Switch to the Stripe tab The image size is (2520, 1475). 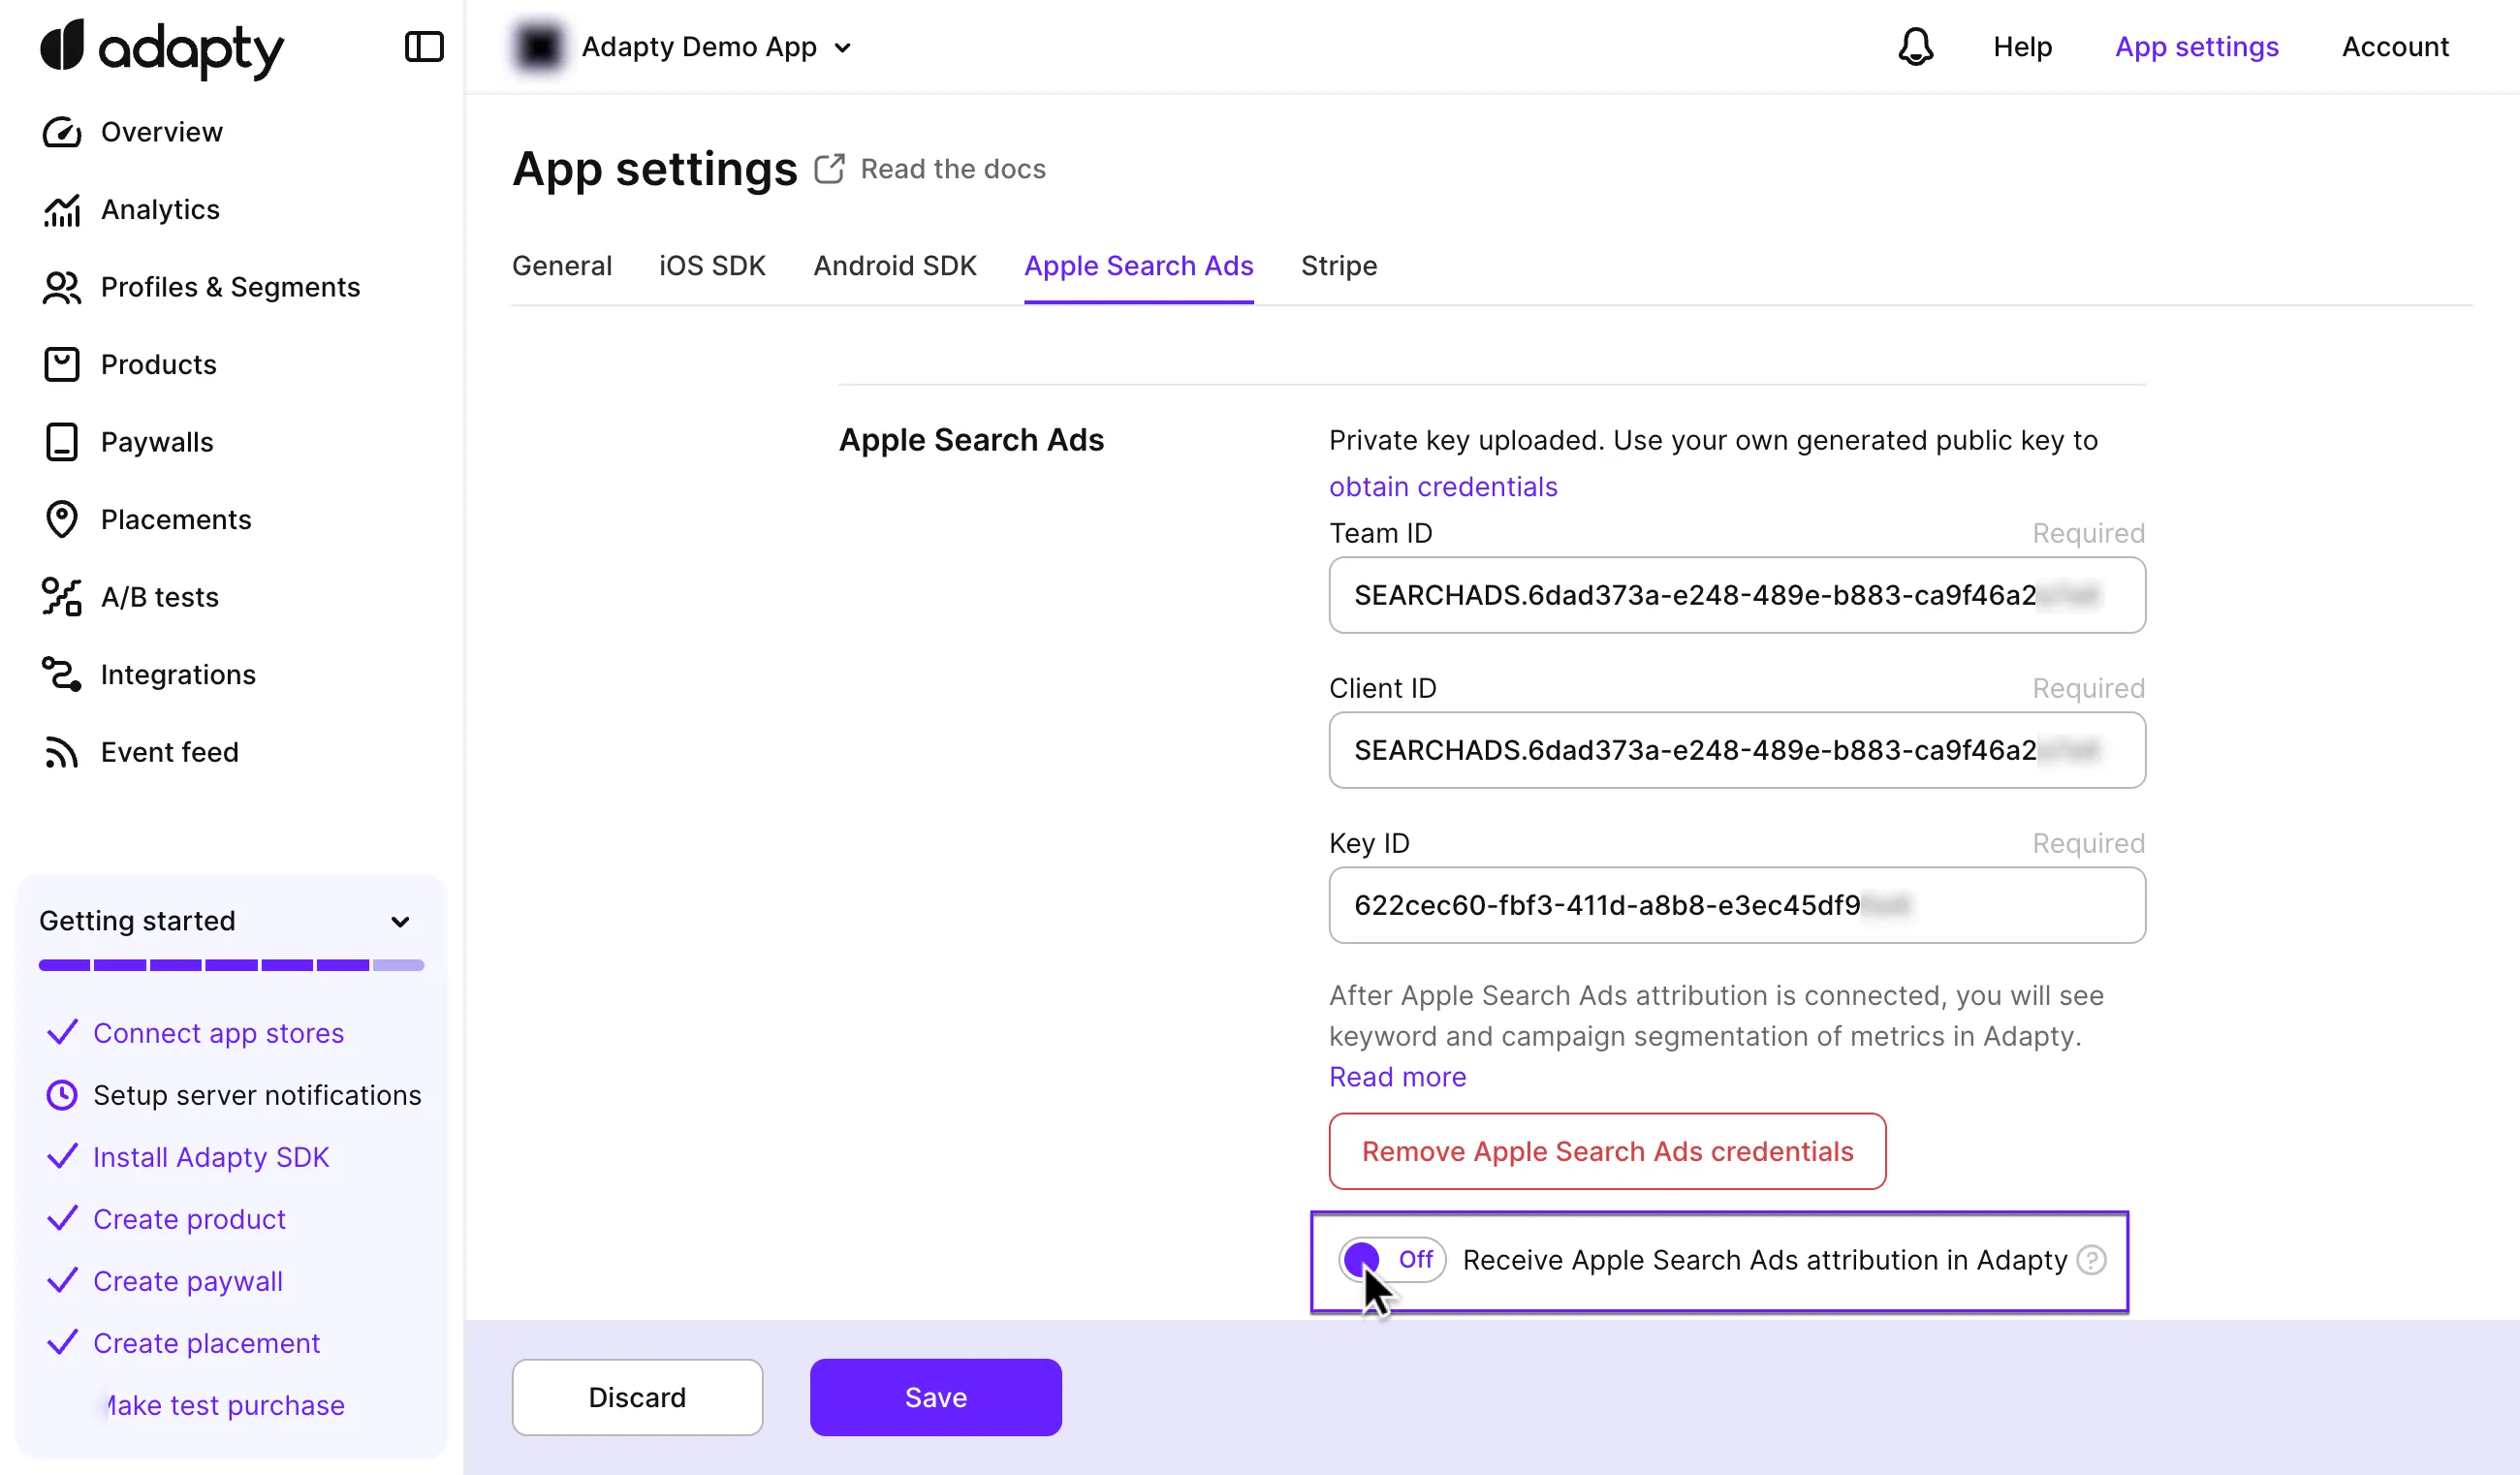click(x=1338, y=266)
